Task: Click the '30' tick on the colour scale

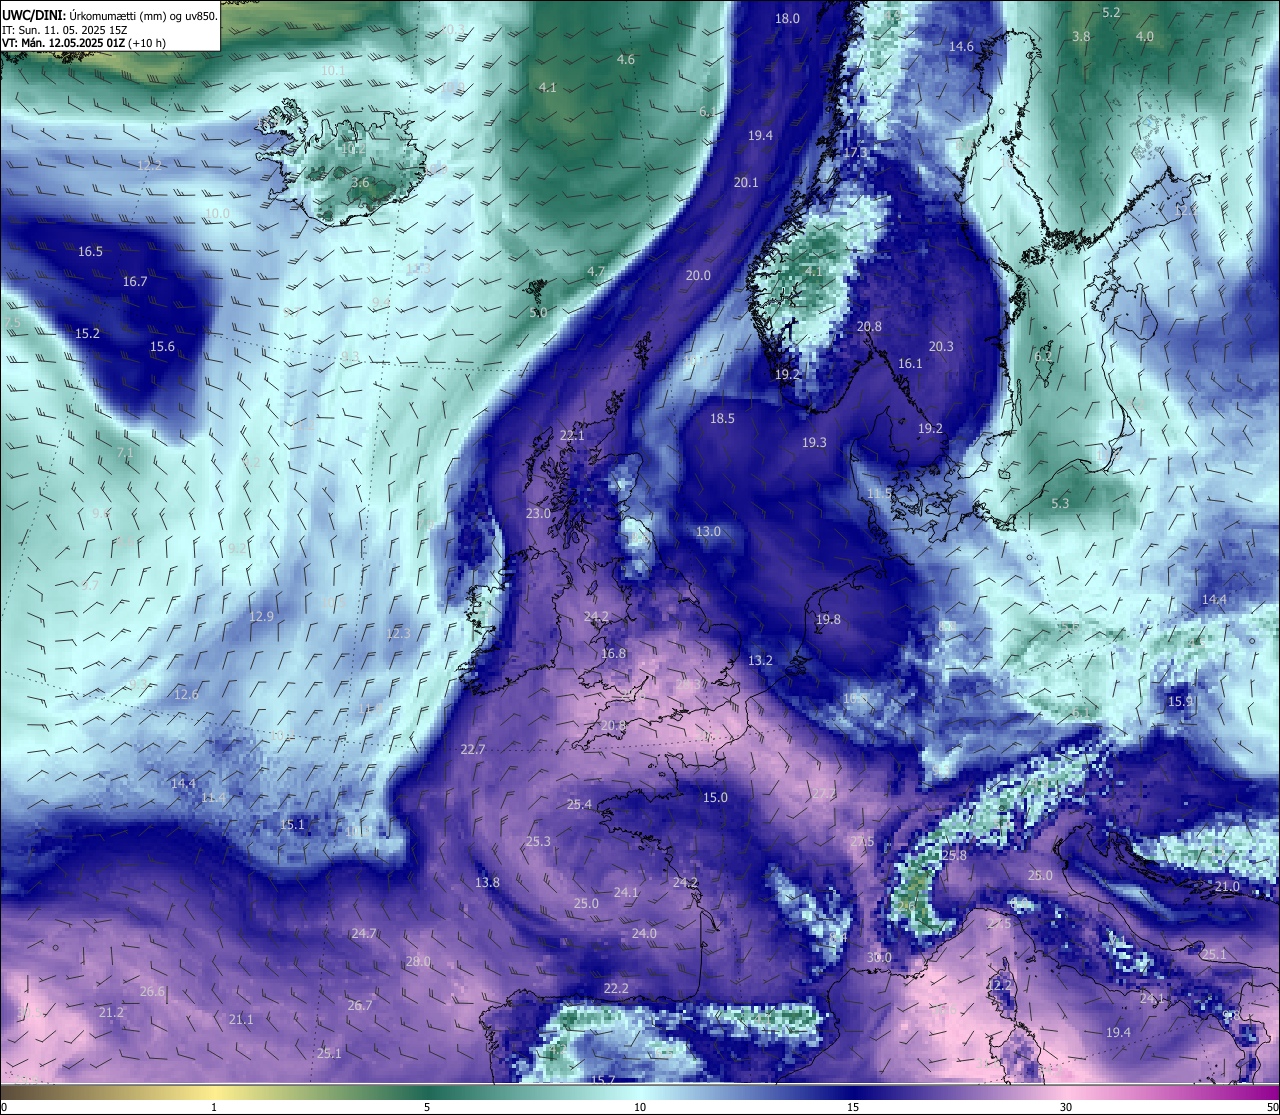Action: tap(1066, 1106)
